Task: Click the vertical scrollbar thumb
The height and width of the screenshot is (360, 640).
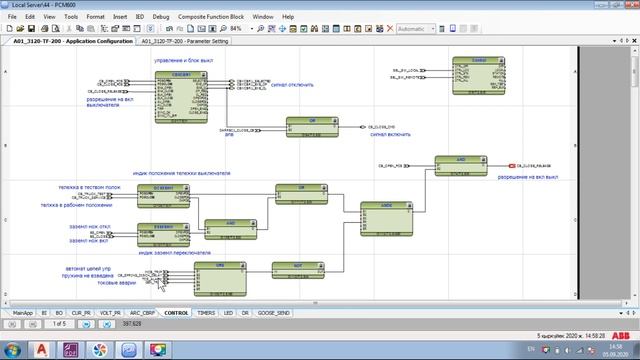Action: click(635, 71)
